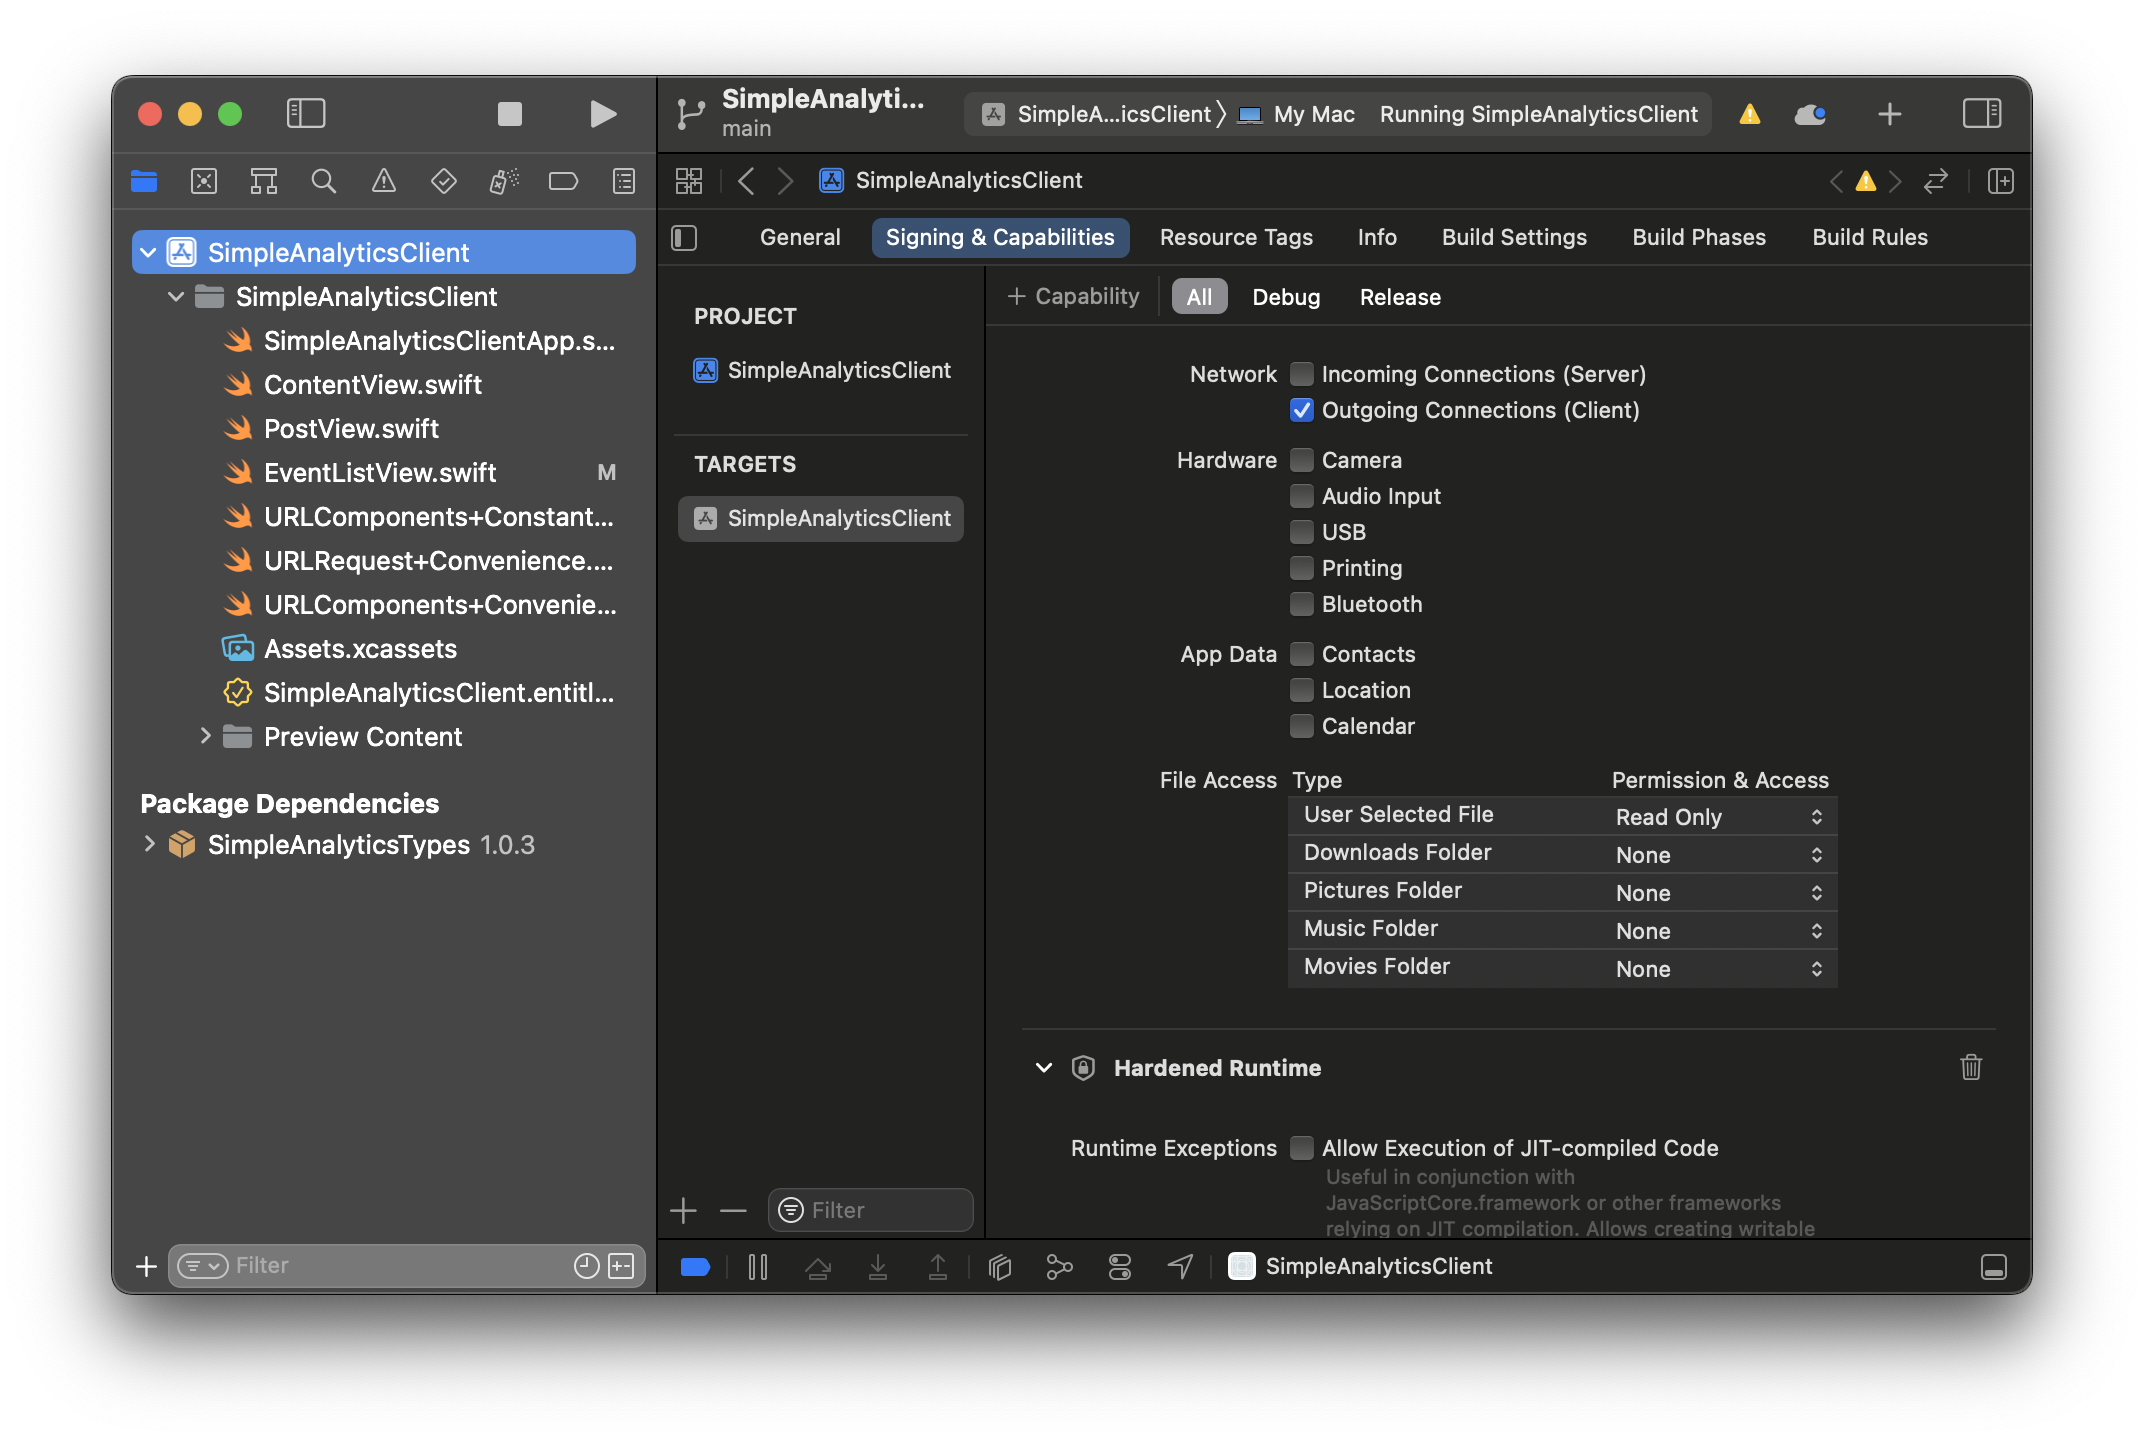Enable Incoming Connections (Server)
The height and width of the screenshot is (1442, 2144).
[x=1301, y=374]
